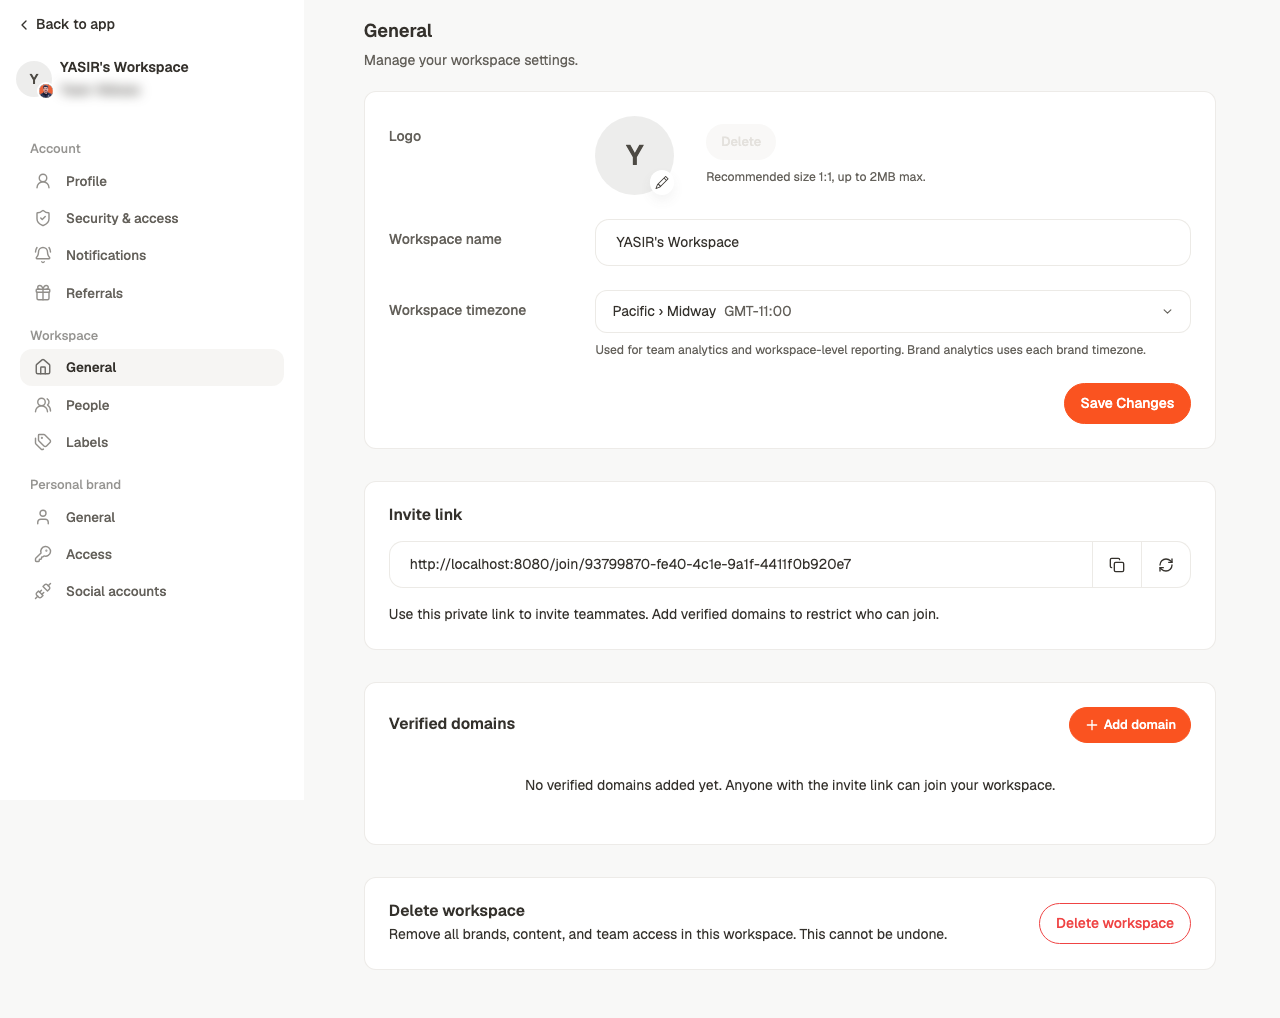Click the Delete workspace button
The width and height of the screenshot is (1280, 1018).
[1115, 923]
